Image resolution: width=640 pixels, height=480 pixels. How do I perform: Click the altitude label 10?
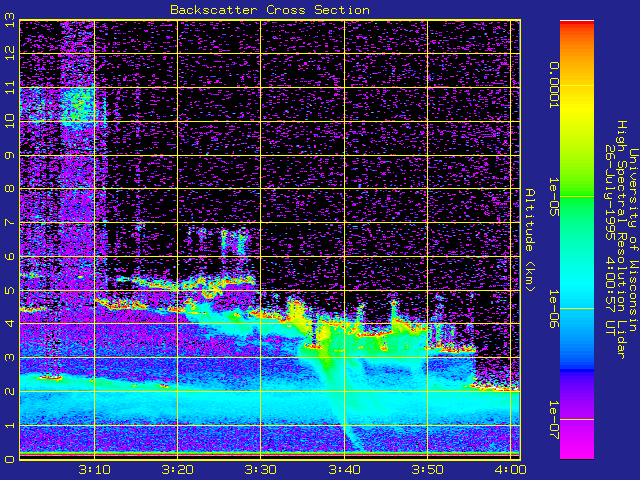[9, 121]
